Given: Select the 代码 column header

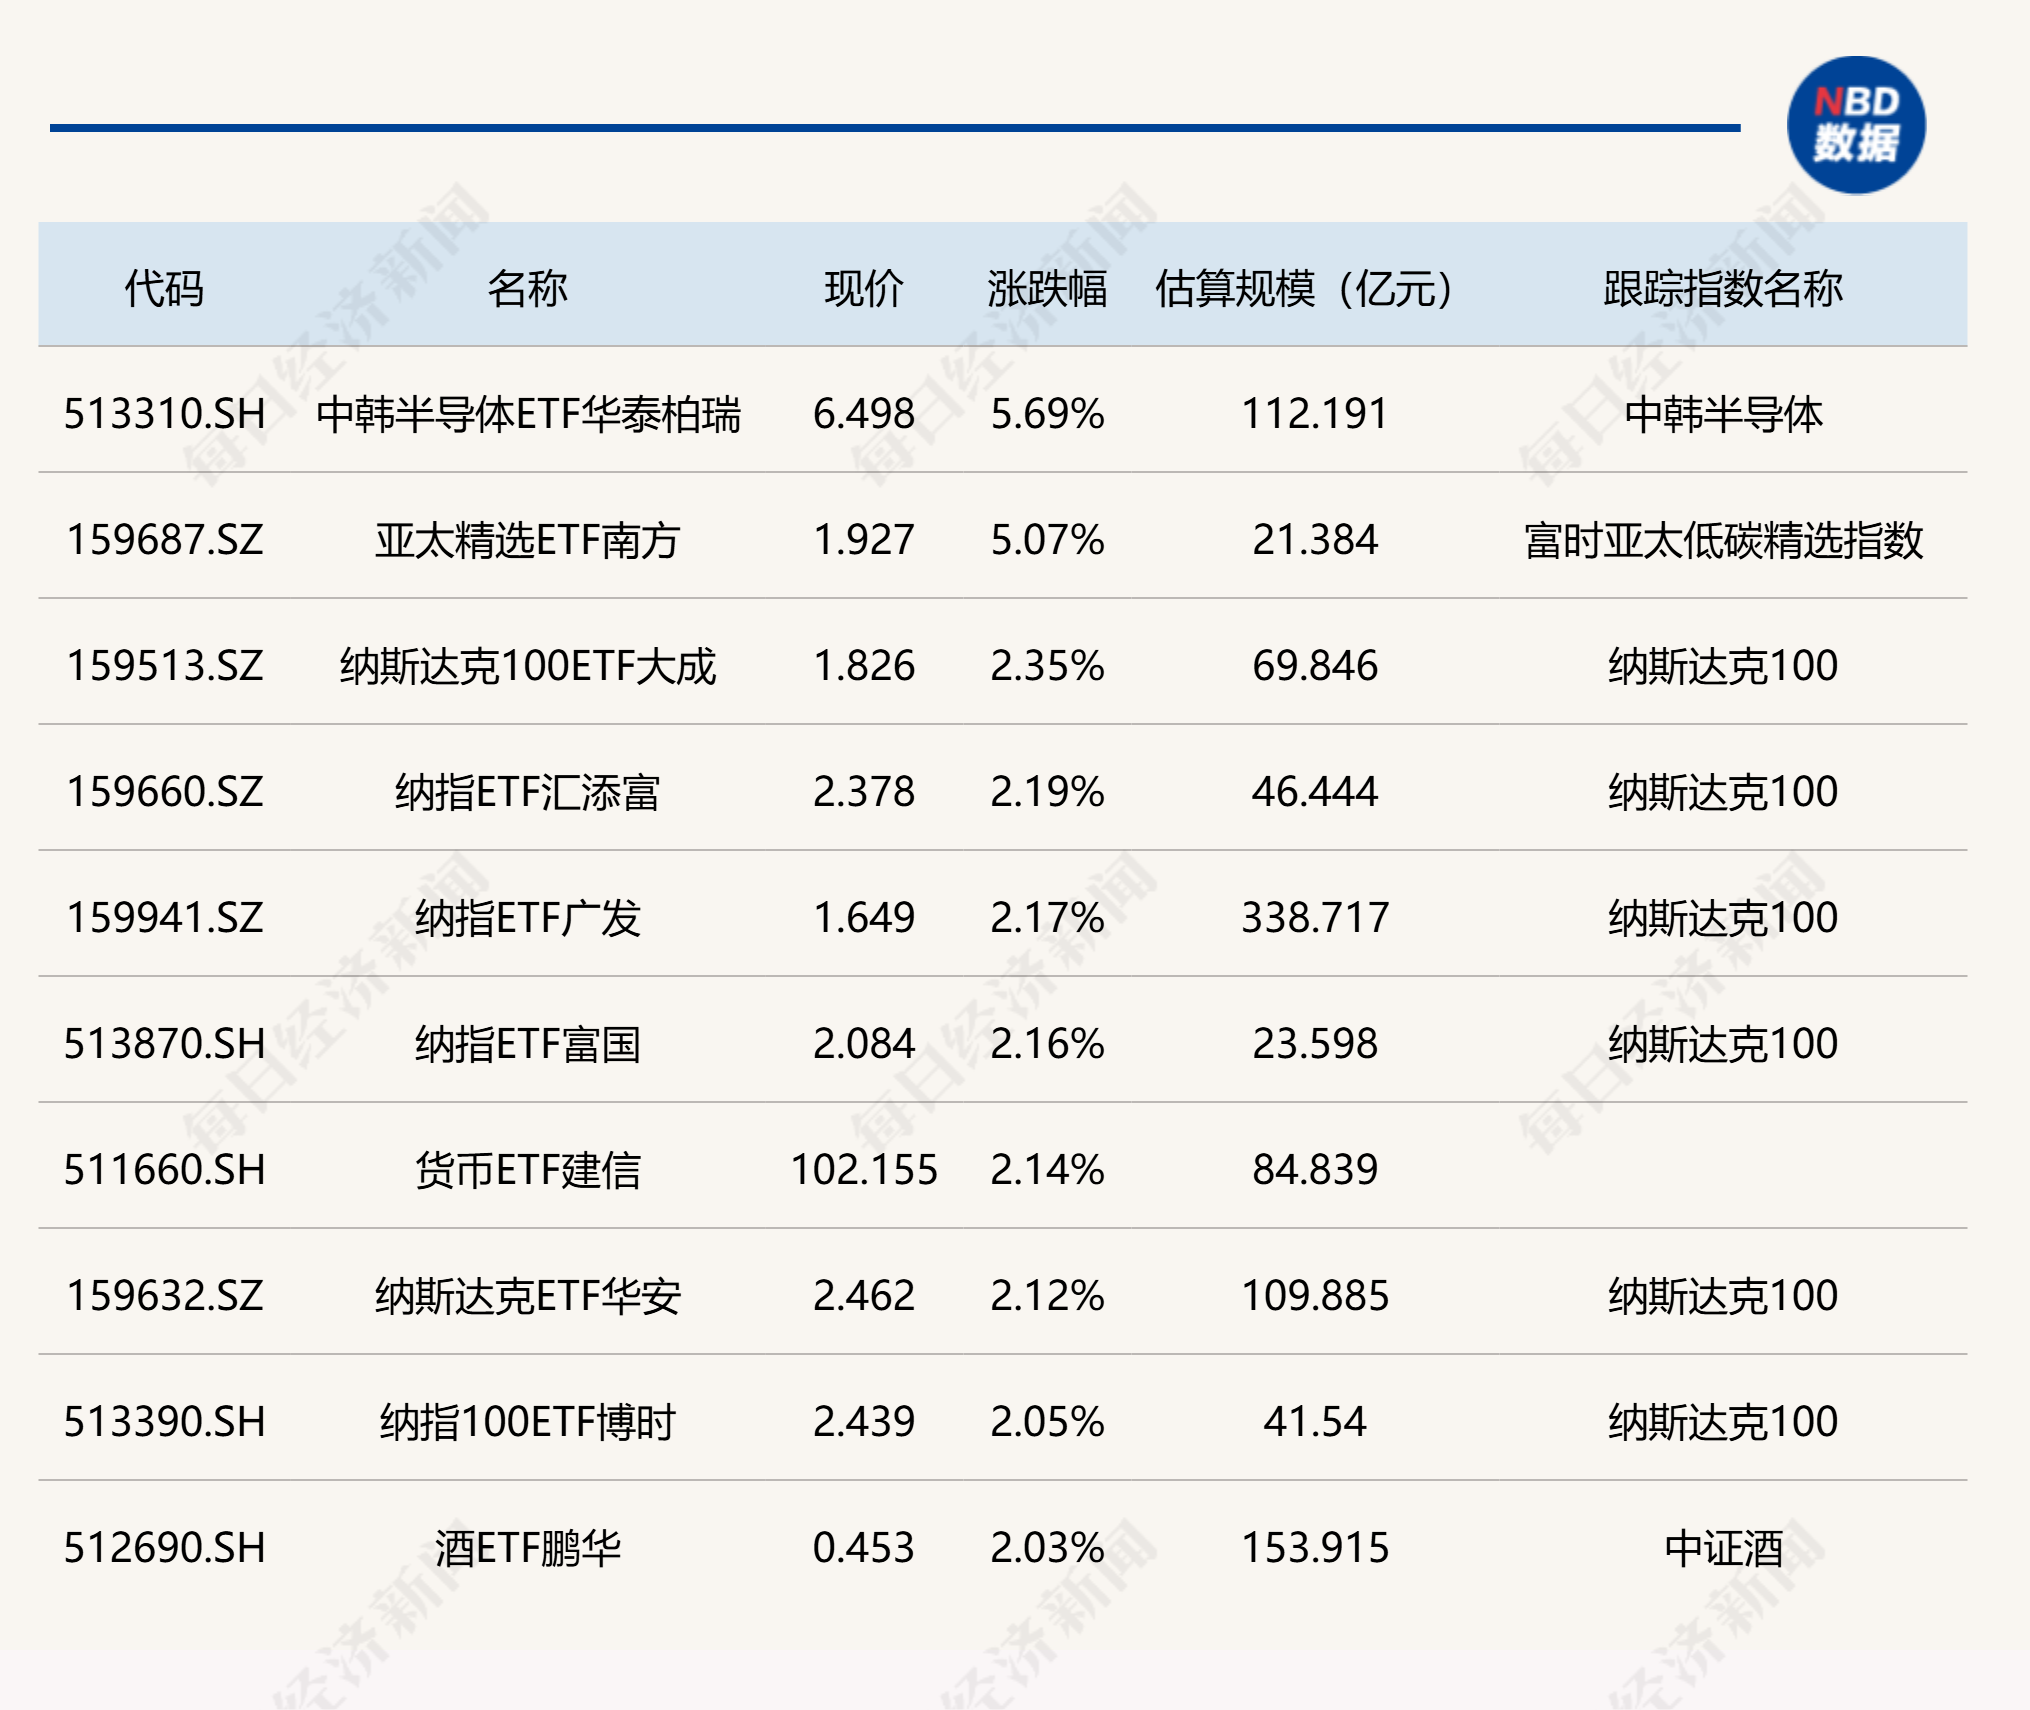Looking at the screenshot, I should [164, 289].
